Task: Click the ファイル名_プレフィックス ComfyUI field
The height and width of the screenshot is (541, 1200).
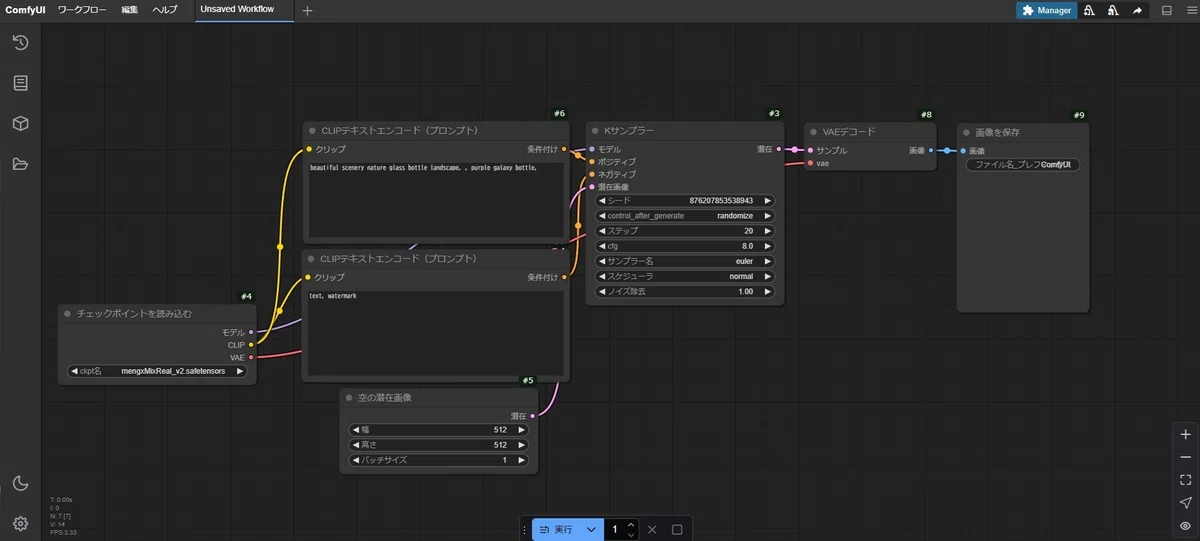Action: (x=1023, y=164)
